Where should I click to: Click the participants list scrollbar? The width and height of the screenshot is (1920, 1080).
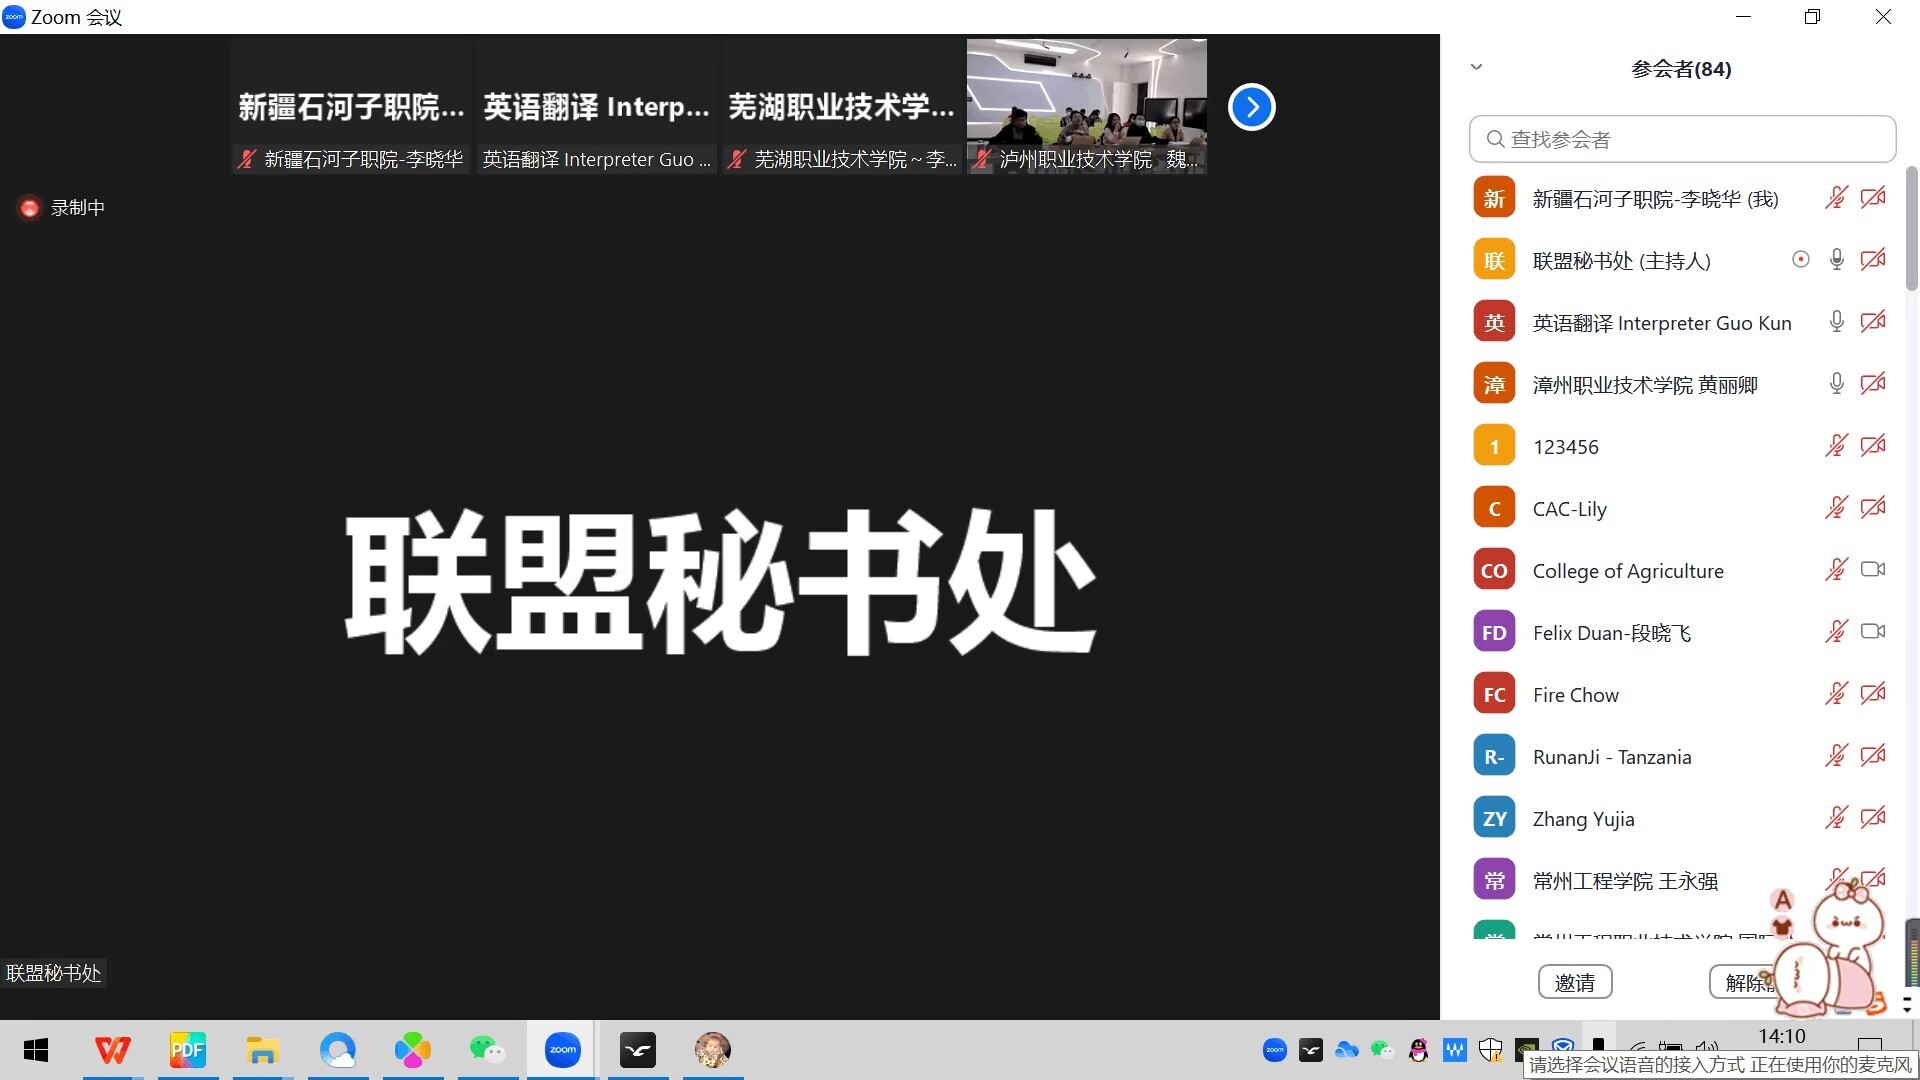(x=1911, y=230)
